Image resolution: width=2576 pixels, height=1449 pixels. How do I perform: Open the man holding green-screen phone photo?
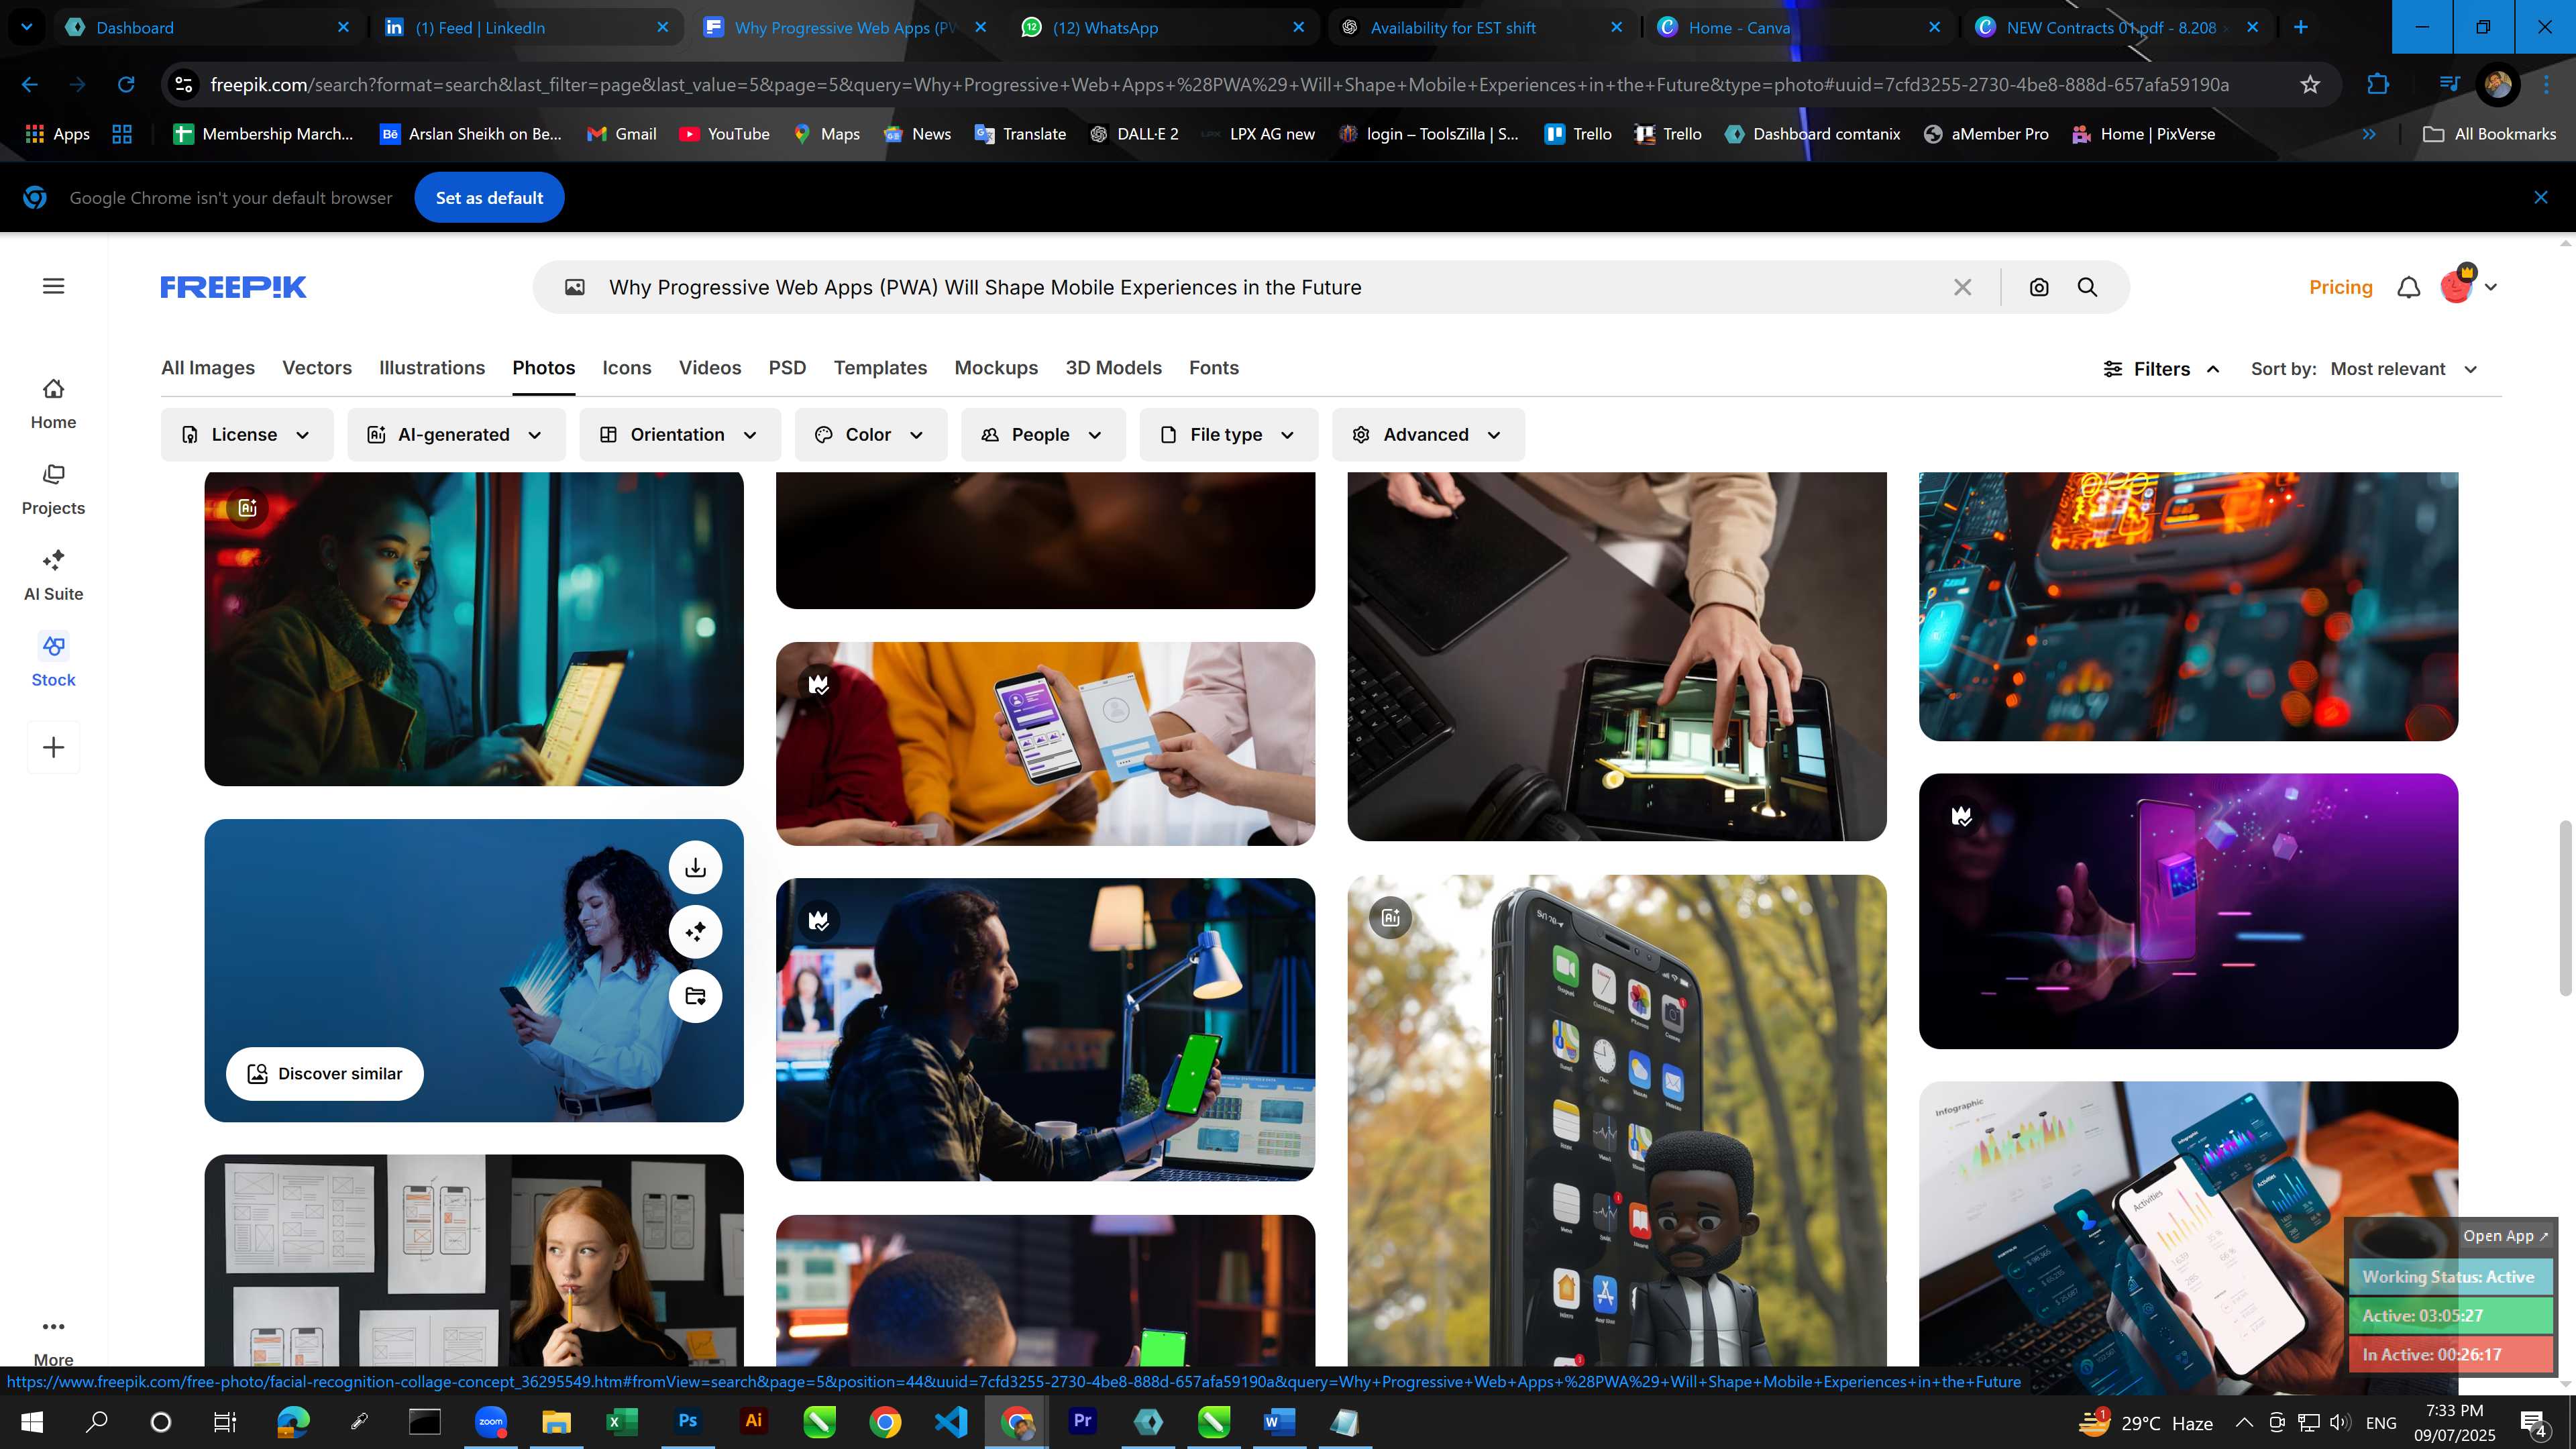click(x=1045, y=1029)
